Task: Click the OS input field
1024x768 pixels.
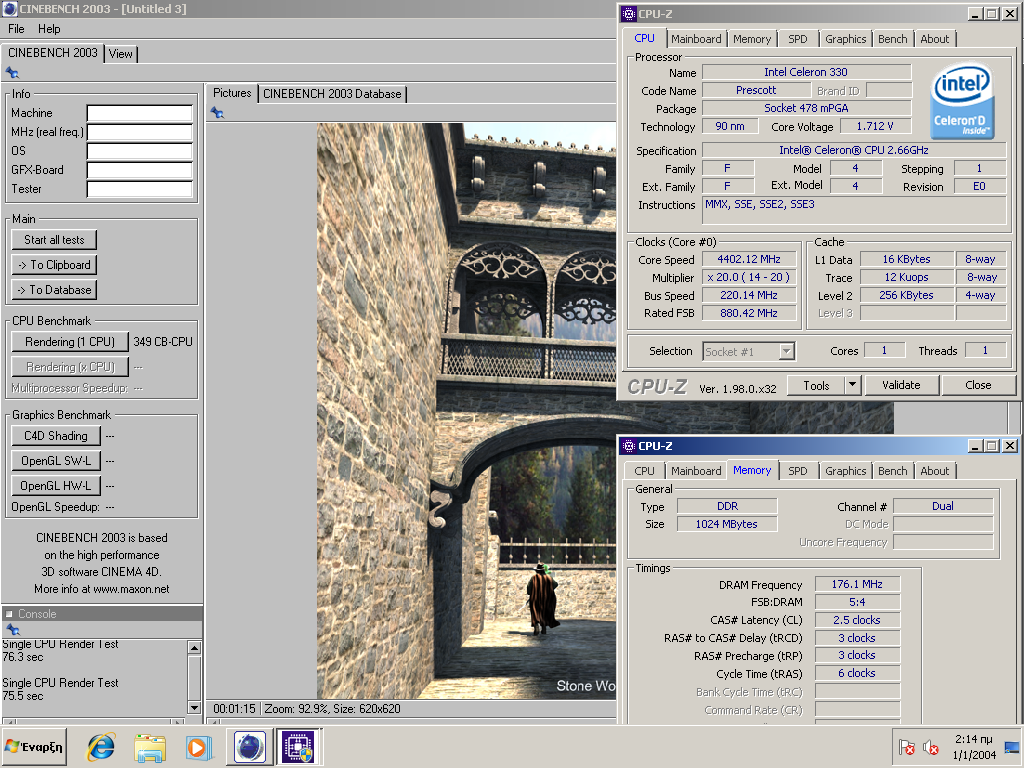Action: coord(140,152)
